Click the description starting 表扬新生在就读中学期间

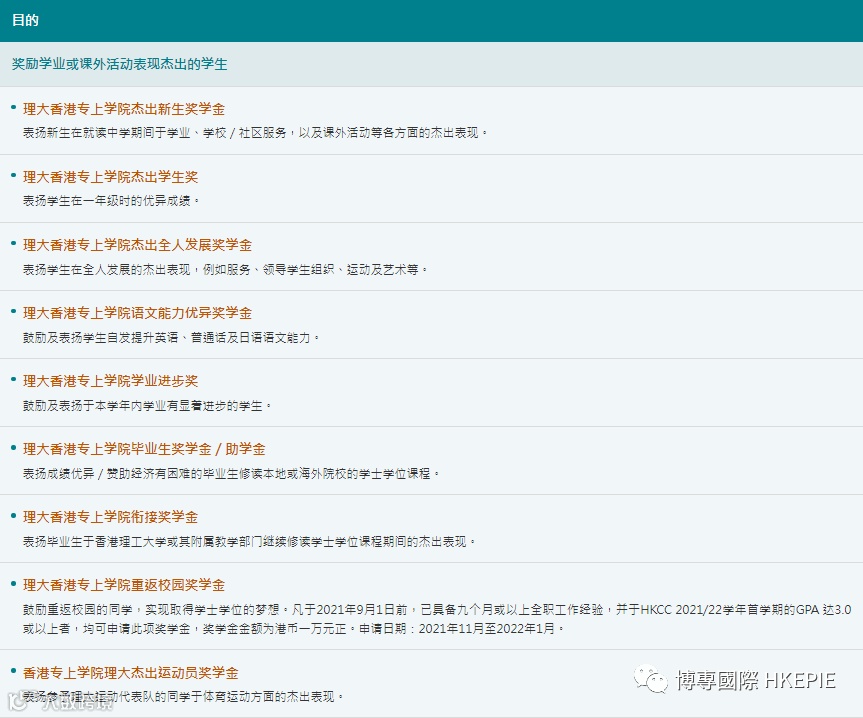click(x=255, y=133)
